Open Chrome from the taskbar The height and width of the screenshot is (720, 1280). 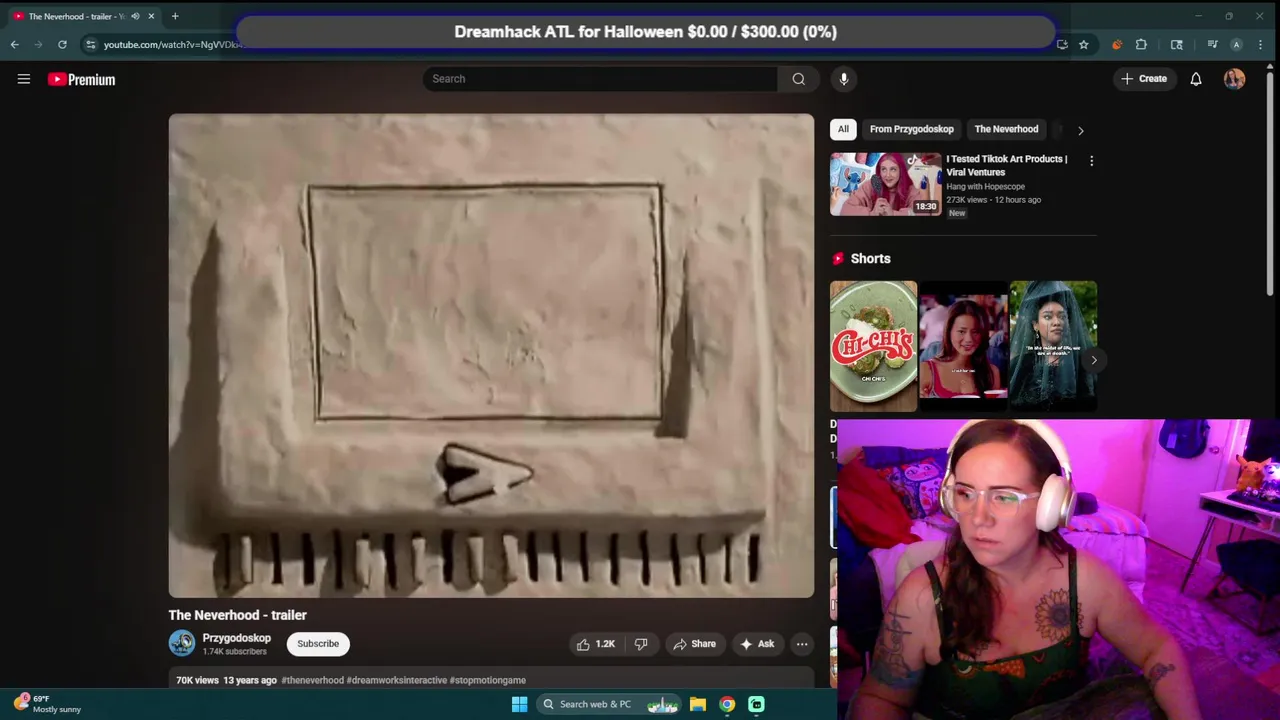[x=727, y=704]
